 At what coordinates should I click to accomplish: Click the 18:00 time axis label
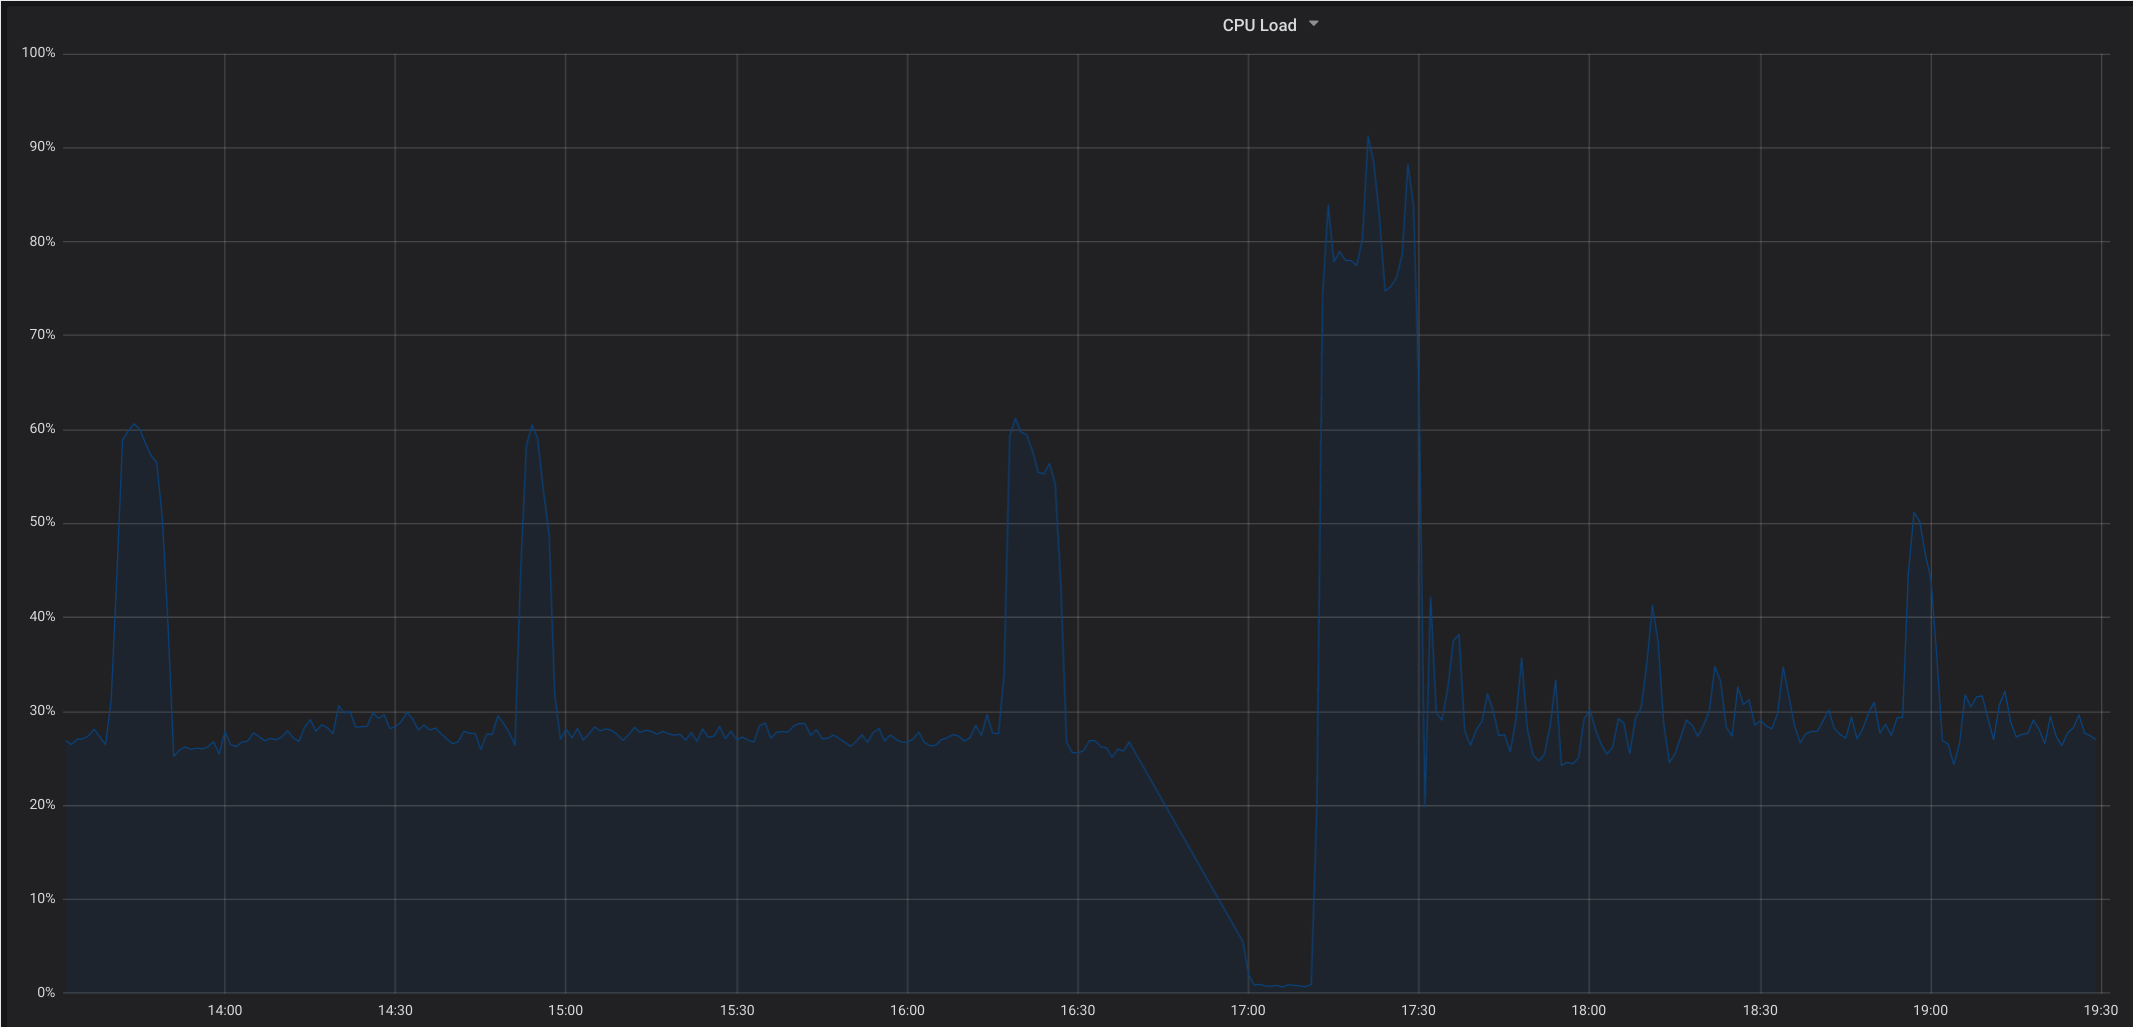tap(1589, 1010)
